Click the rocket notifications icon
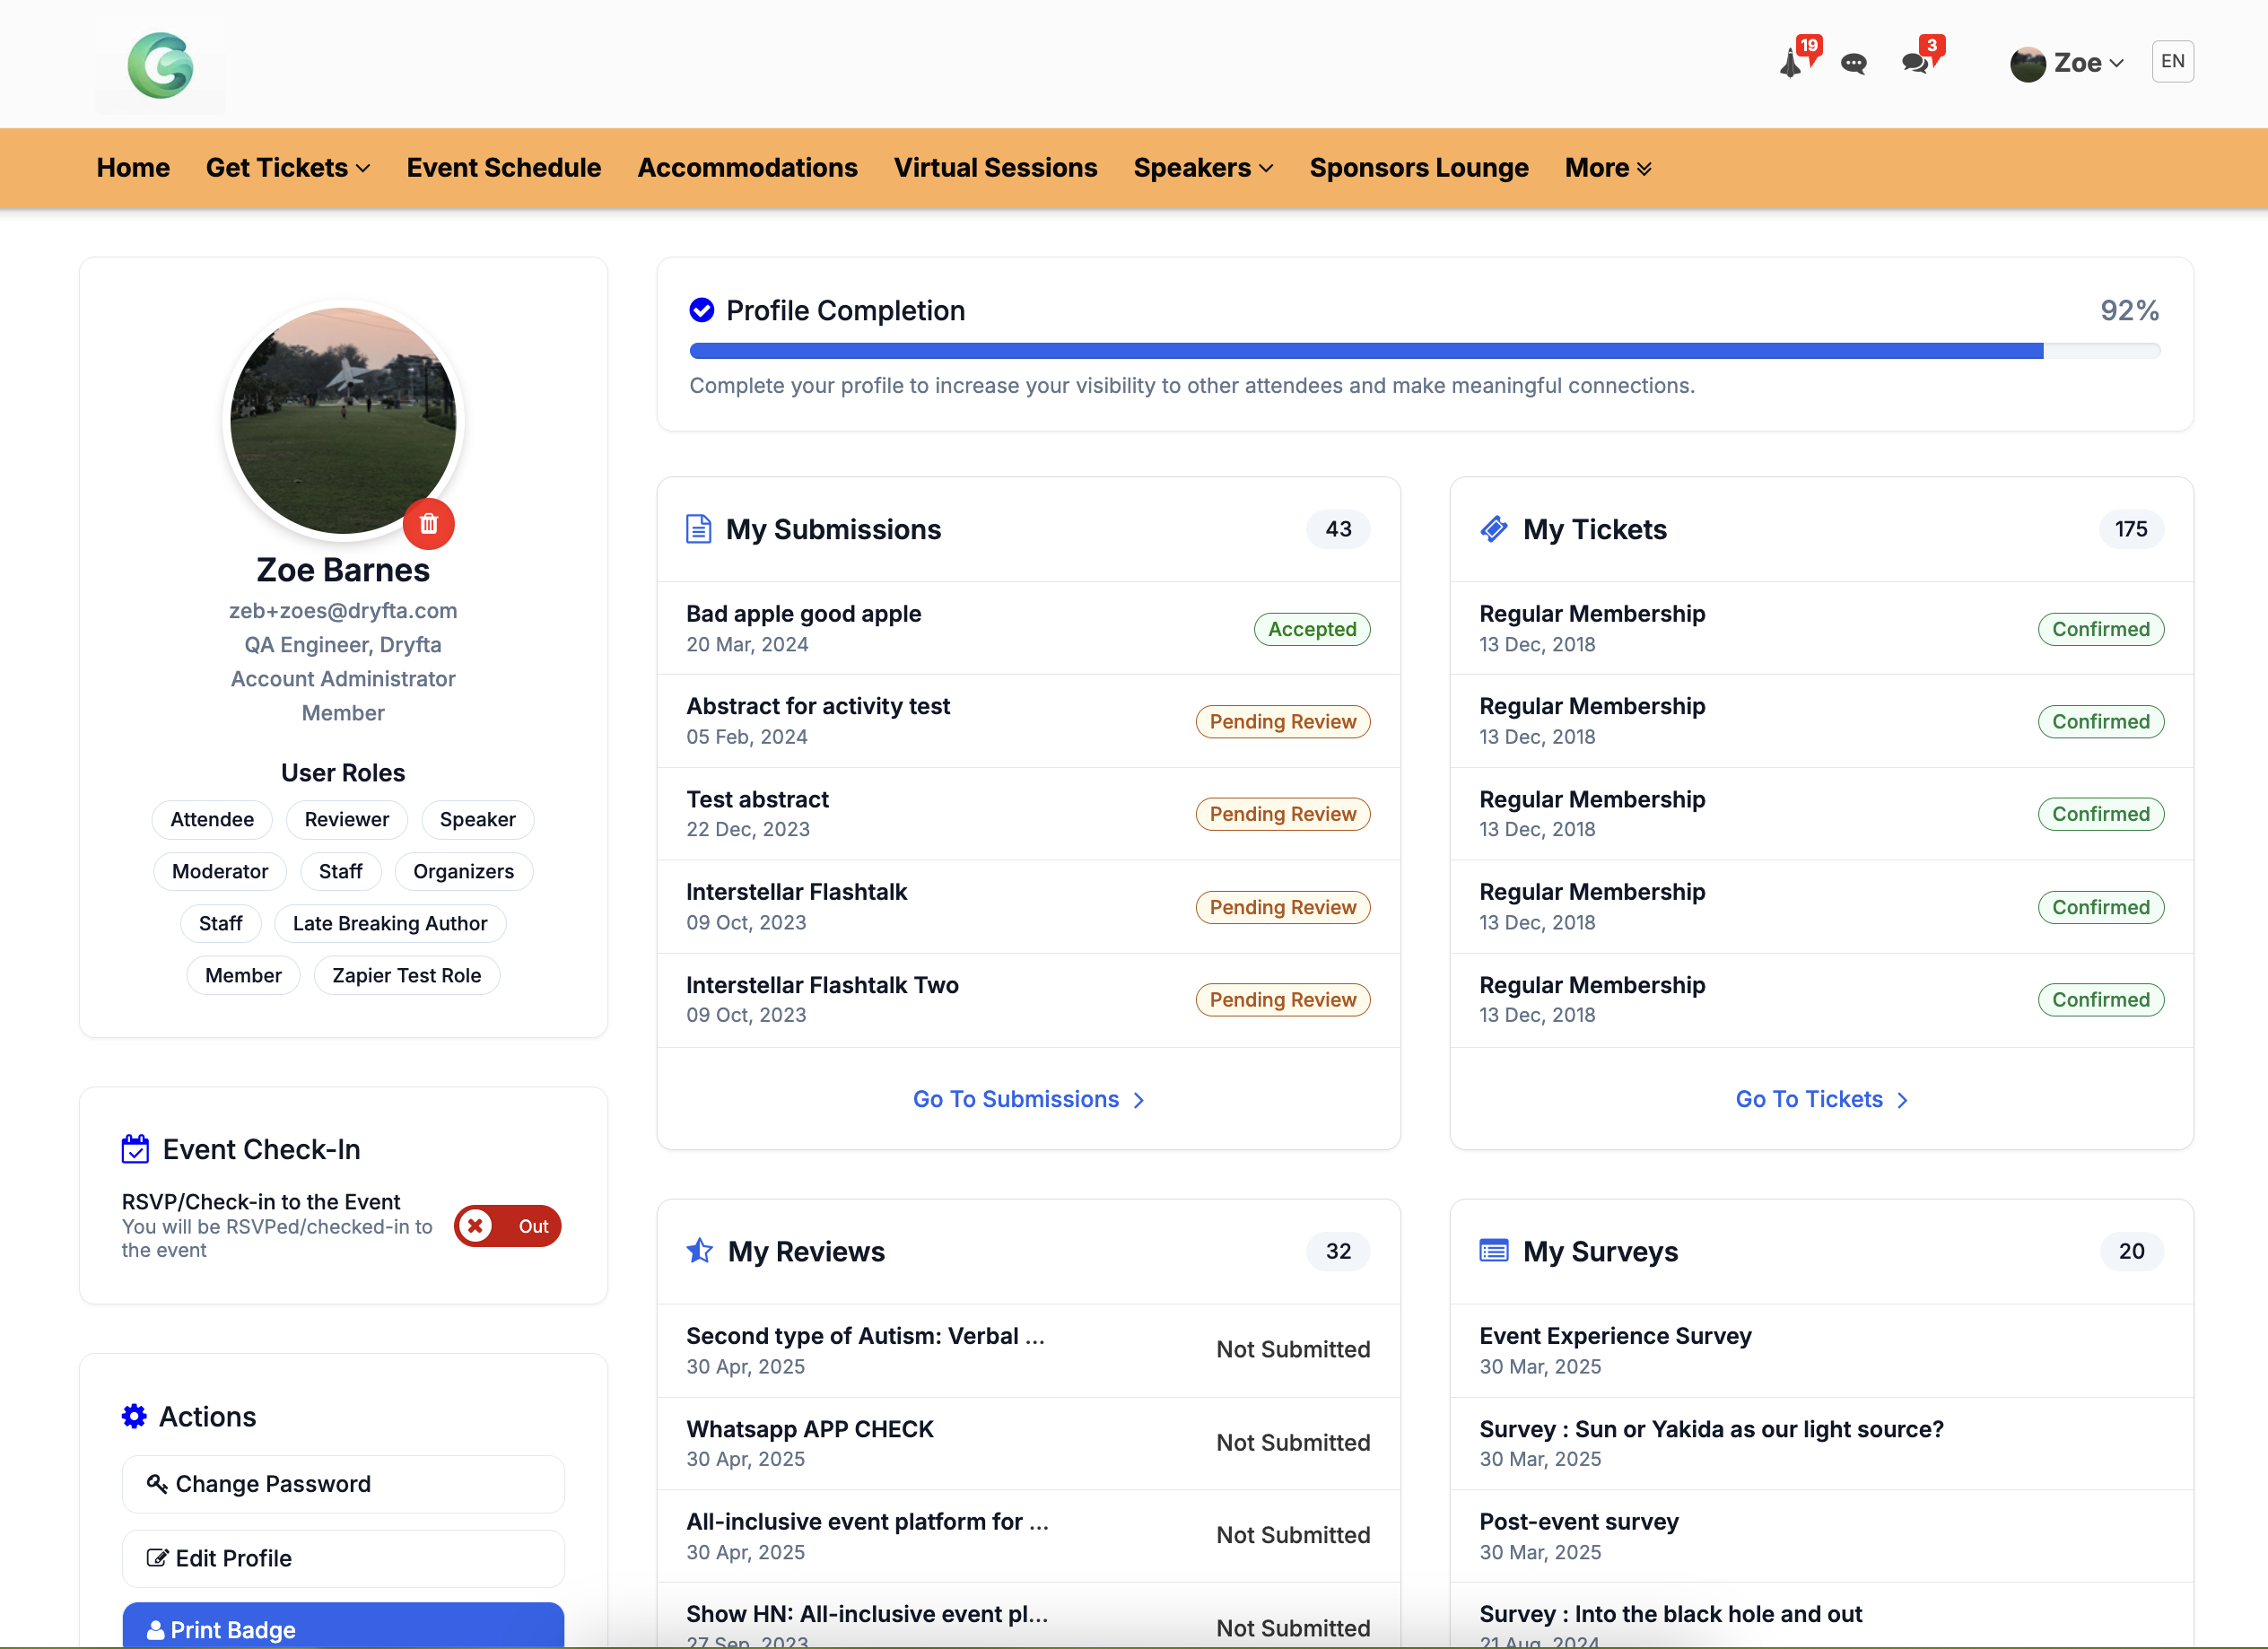Viewport: 2268px width, 1649px height. coord(1791,64)
